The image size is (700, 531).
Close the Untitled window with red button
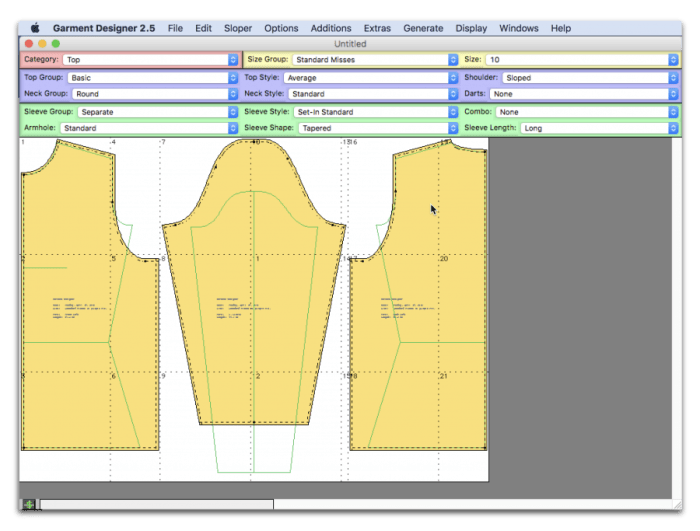point(29,44)
